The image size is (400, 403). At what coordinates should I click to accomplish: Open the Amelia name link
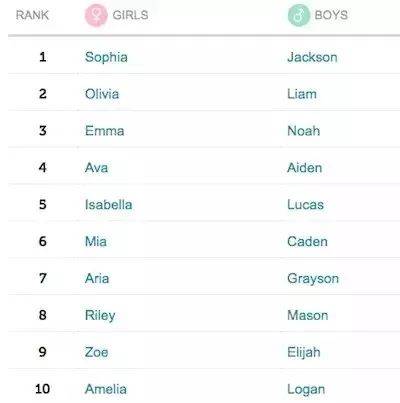click(106, 389)
